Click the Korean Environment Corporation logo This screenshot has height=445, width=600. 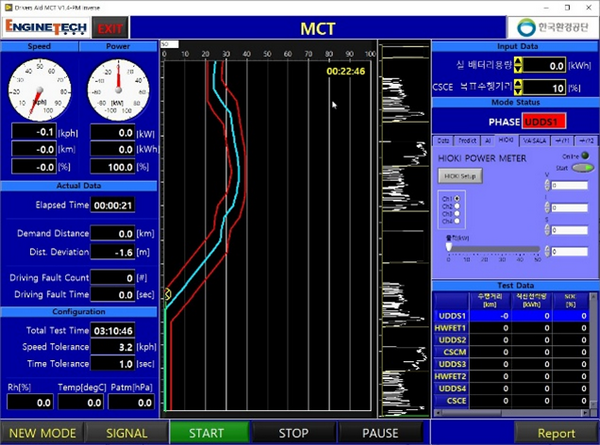(552, 27)
